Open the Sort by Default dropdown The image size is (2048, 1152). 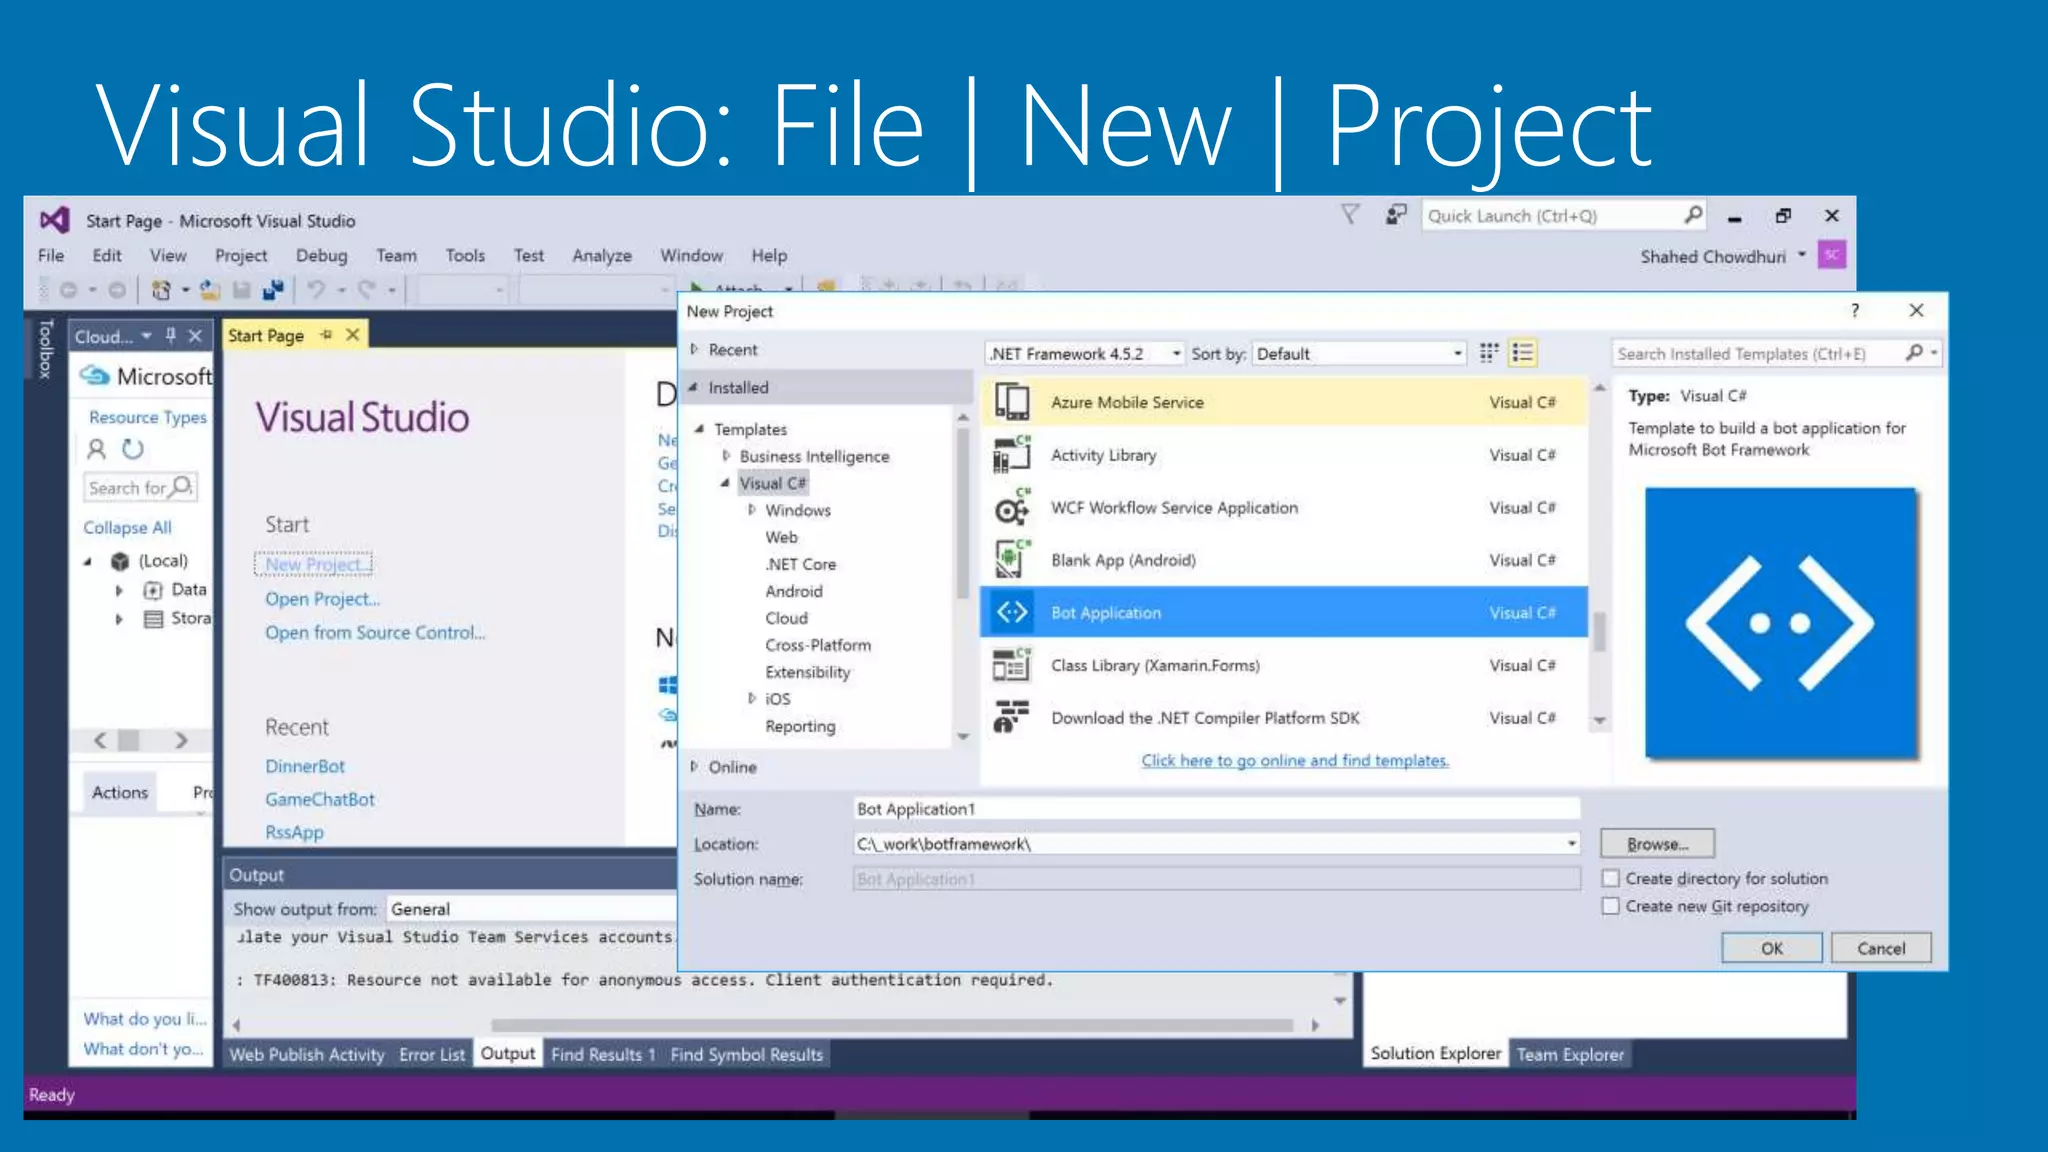pos(1359,353)
